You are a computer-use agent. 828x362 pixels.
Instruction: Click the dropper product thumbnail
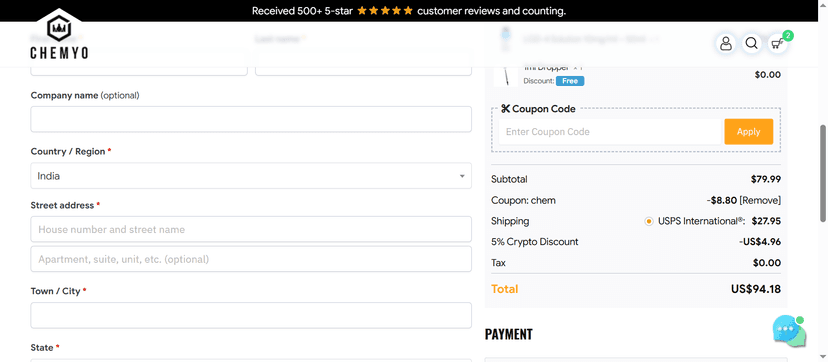pos(505,75)
